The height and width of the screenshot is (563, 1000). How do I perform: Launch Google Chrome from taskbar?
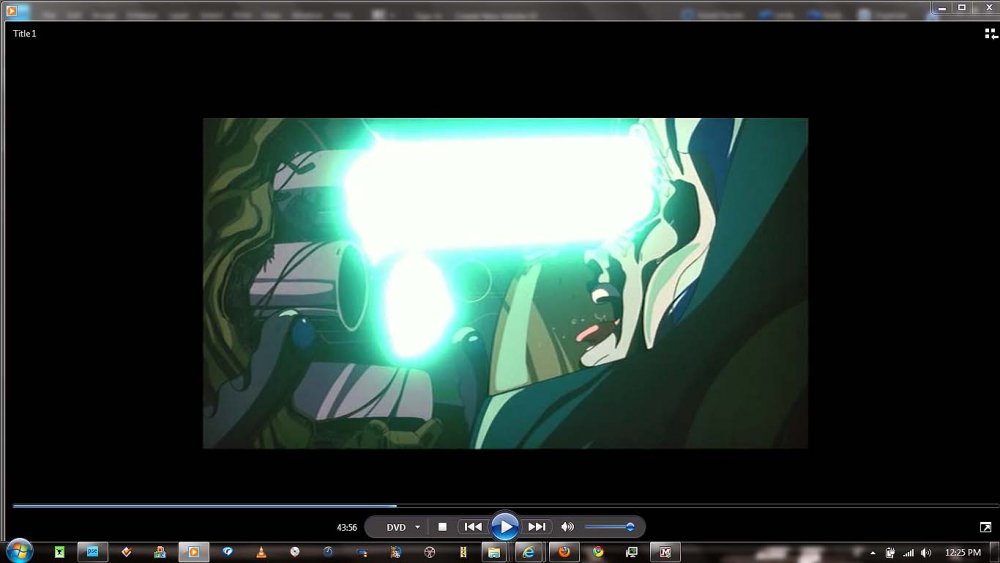598,552
